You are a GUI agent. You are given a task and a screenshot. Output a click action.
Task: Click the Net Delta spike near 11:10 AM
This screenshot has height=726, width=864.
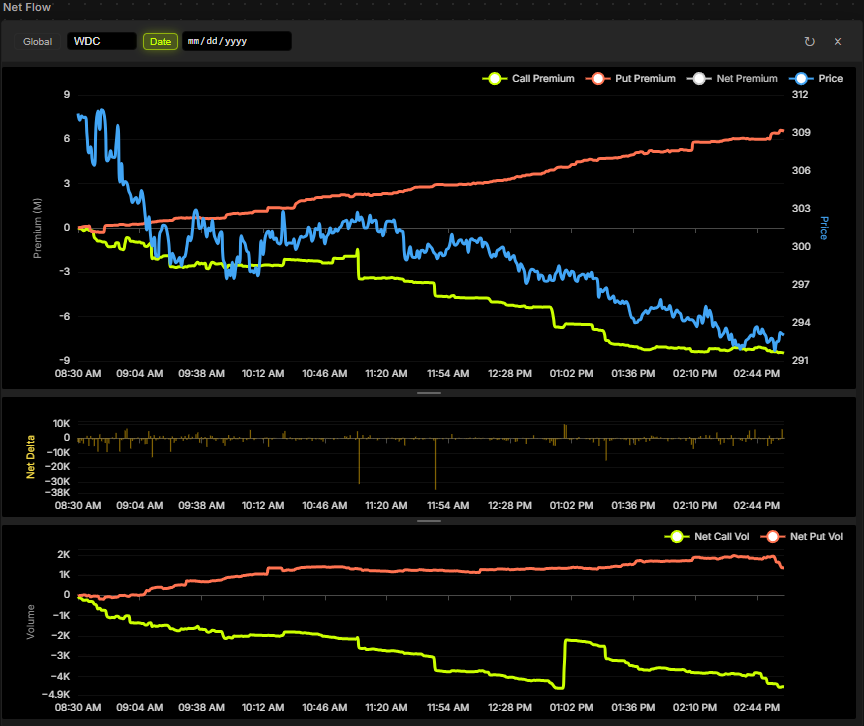click(x=359, y=460)
